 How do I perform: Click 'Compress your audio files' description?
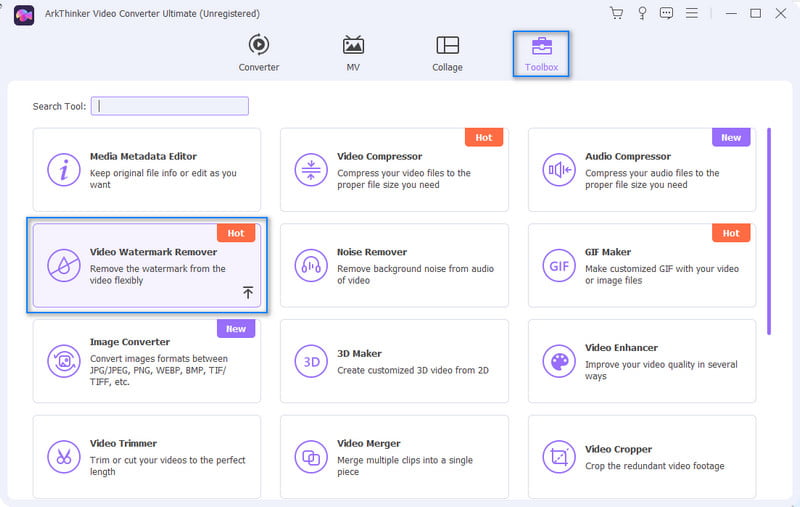coord(652,179)
